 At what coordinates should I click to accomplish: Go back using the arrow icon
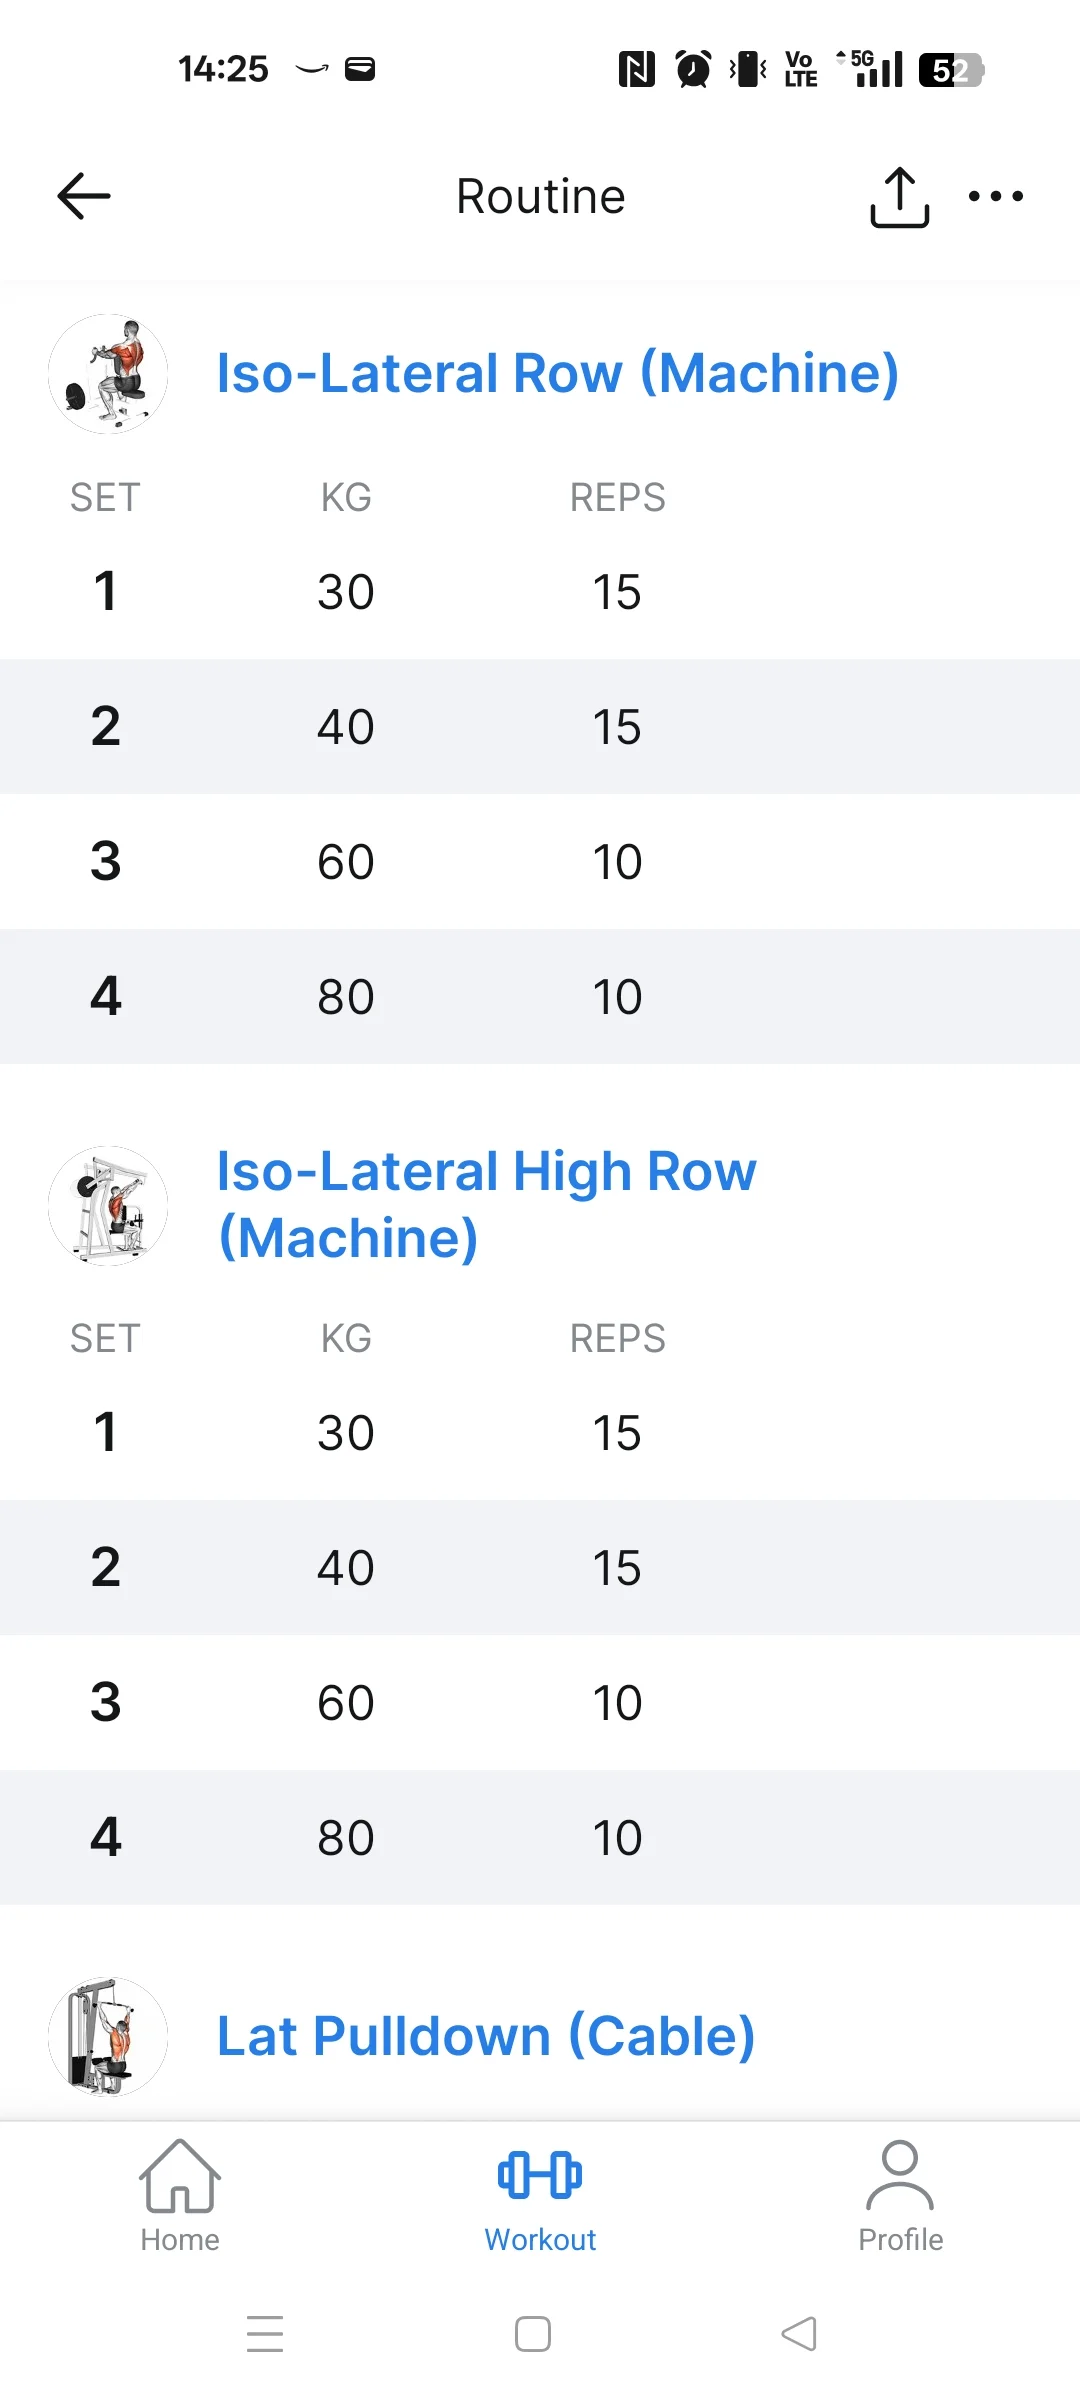[84, 196]
